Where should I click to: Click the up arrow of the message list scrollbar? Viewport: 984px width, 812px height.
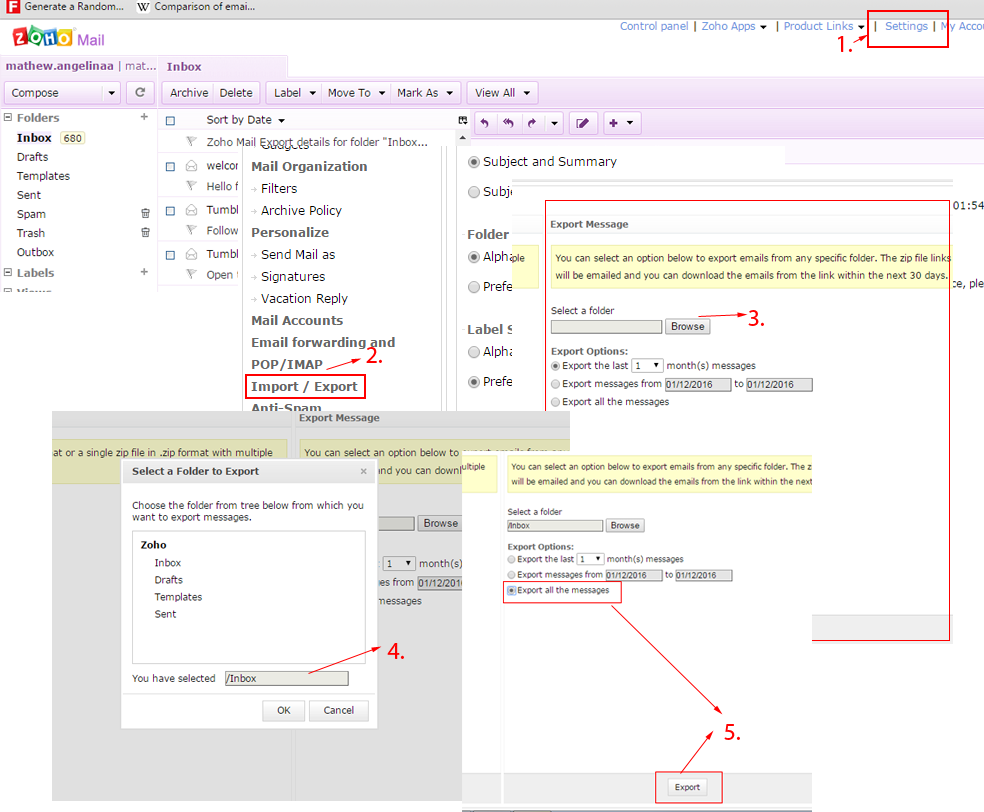coord(463,137)
